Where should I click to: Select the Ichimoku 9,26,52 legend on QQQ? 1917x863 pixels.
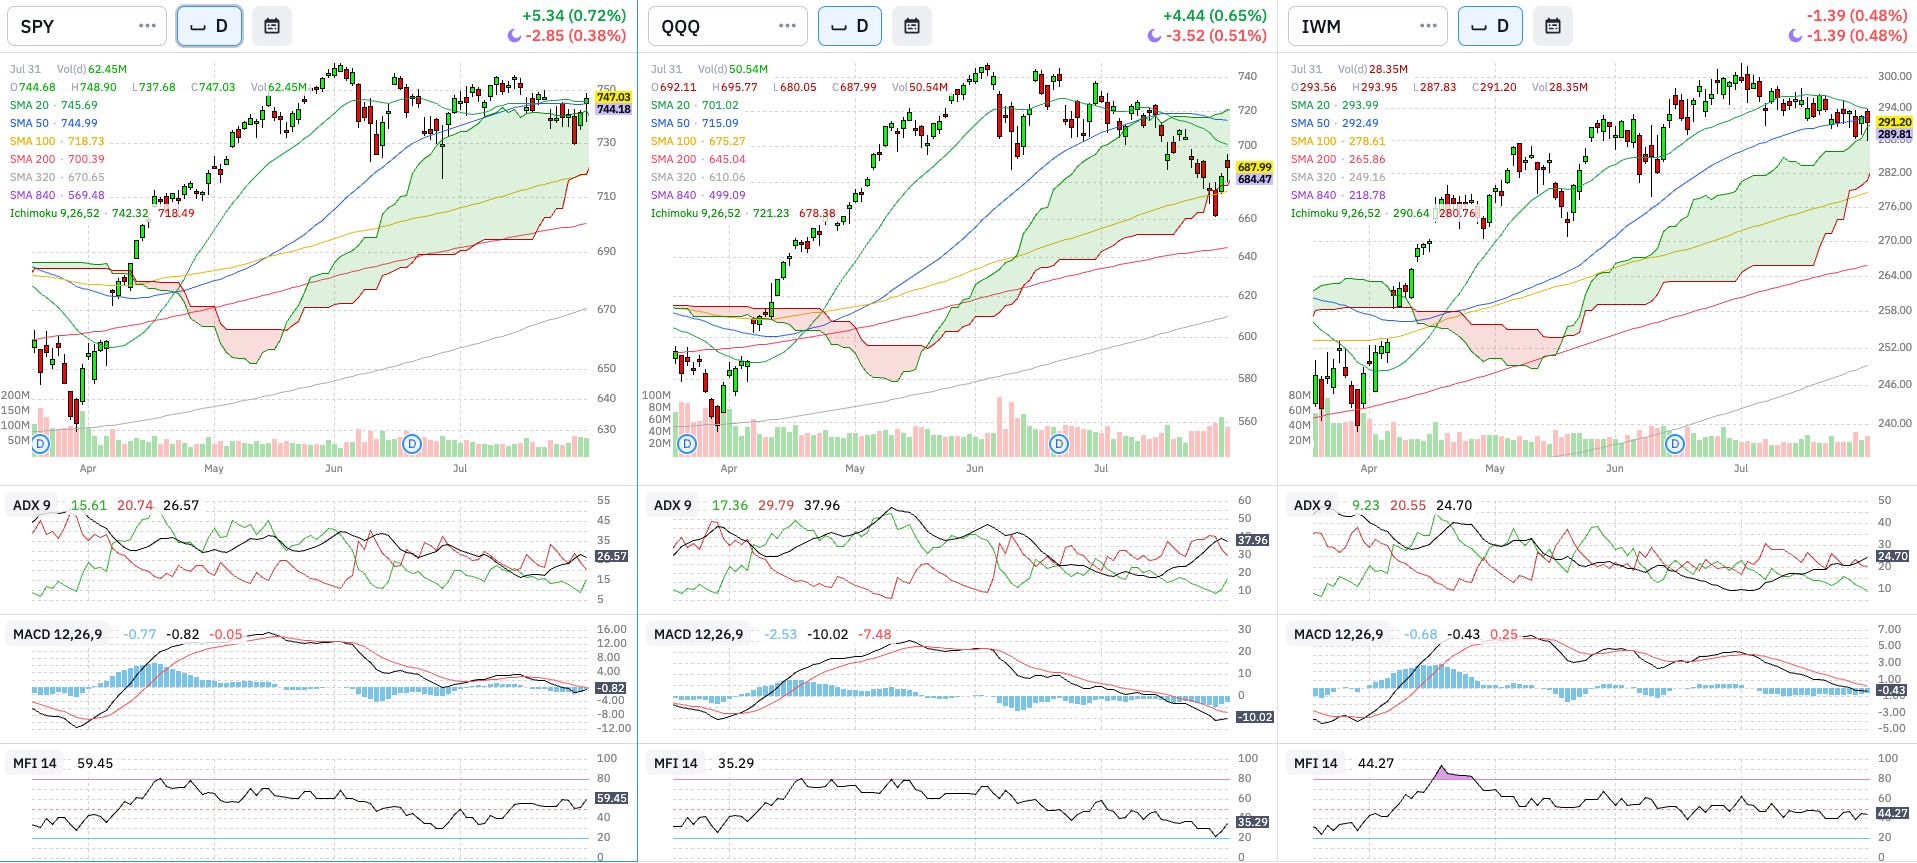pos(743,213)
